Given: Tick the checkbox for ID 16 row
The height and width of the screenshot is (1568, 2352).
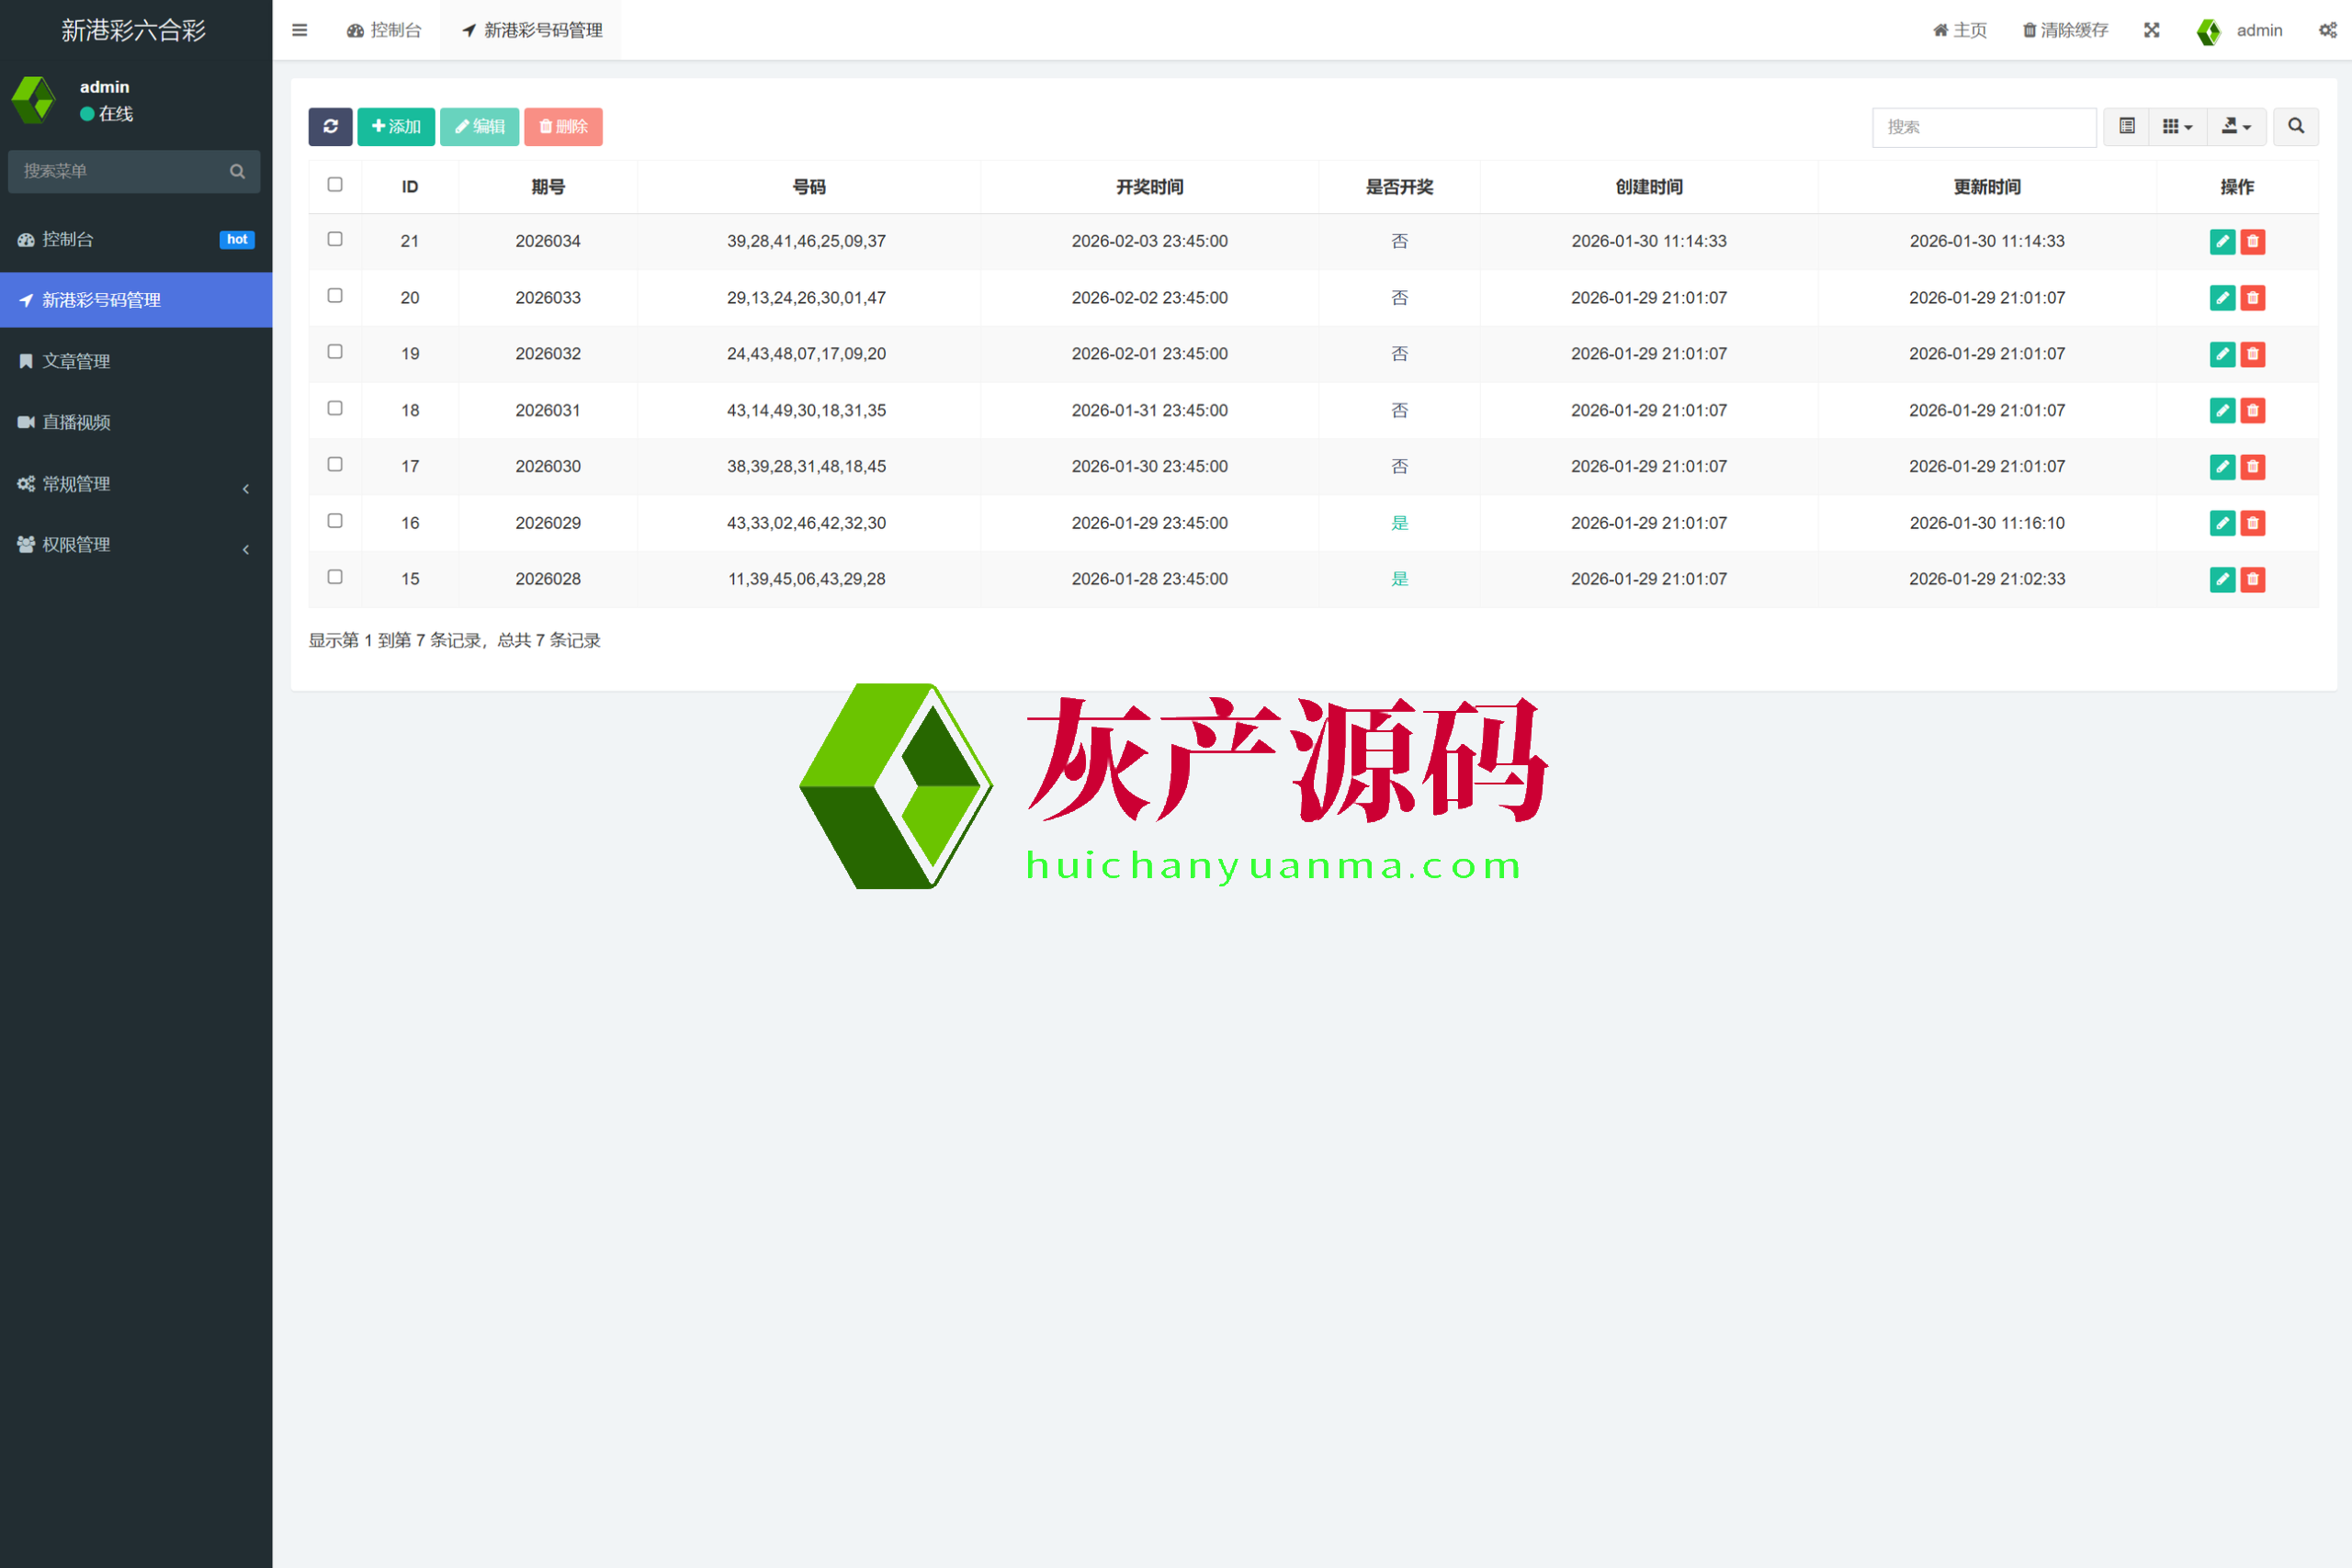Looking at the screenshot, I should (335, 521).
